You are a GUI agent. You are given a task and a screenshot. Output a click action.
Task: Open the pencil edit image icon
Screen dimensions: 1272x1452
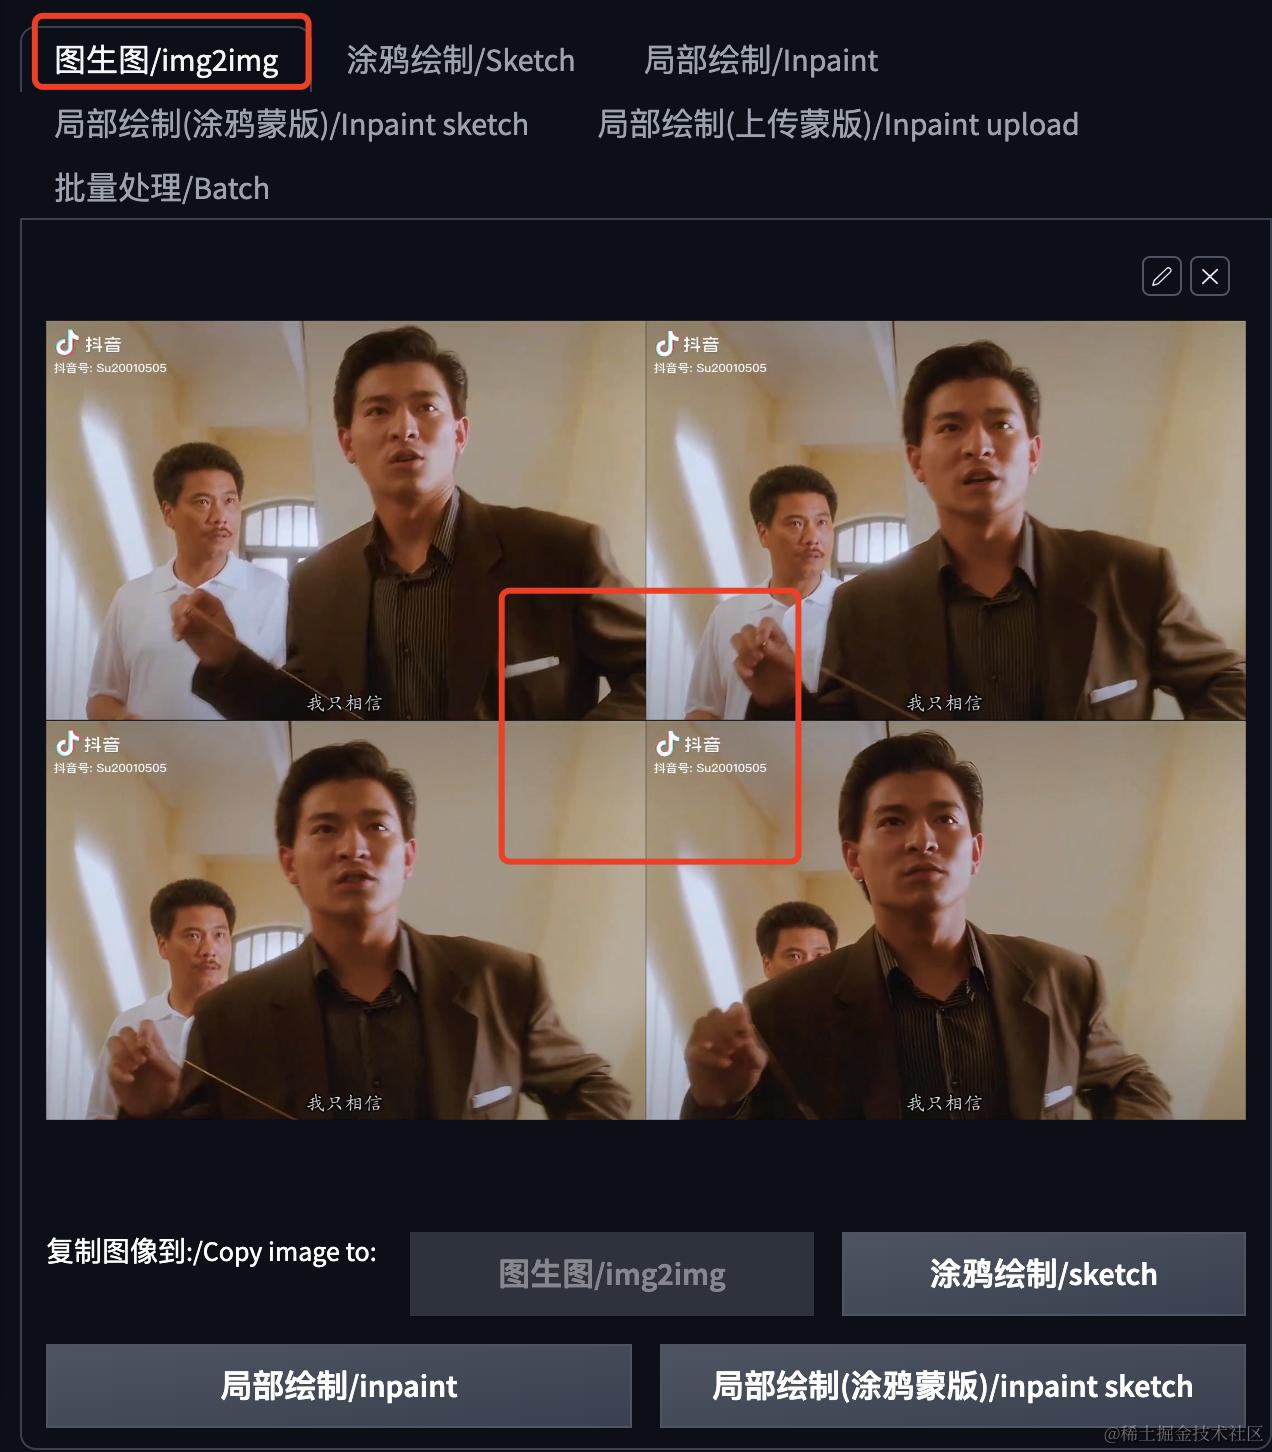pyautogui.click(x=1161, y=276)
